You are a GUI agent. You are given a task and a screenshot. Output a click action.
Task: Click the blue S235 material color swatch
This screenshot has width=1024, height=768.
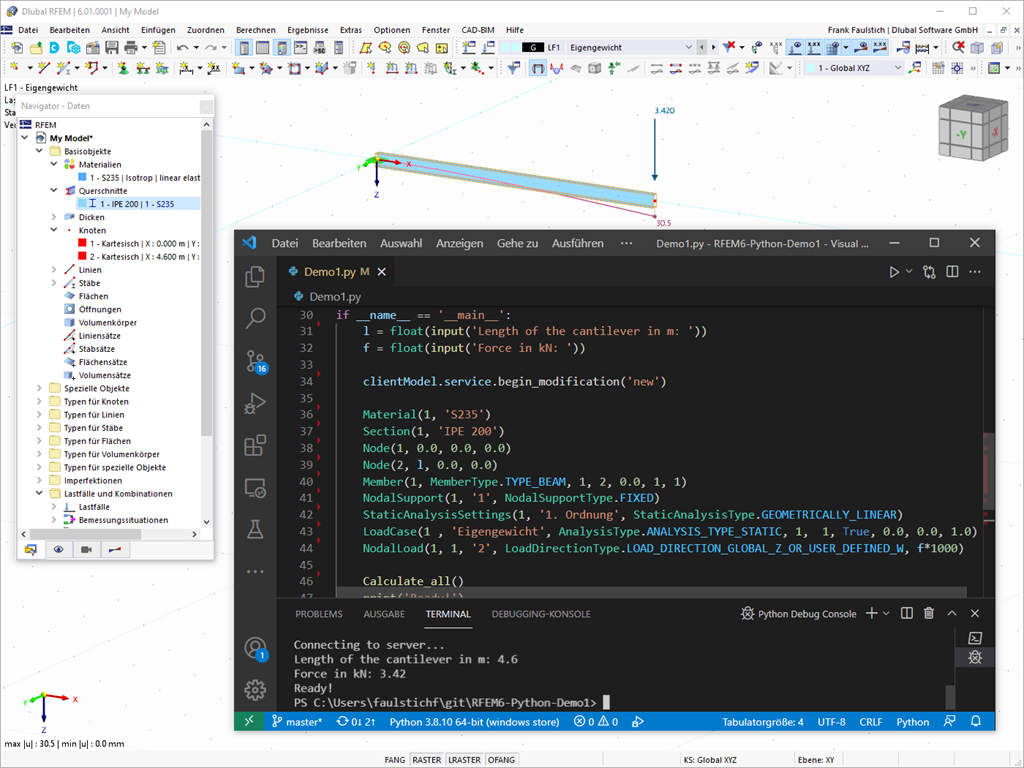tap(82, 178)
